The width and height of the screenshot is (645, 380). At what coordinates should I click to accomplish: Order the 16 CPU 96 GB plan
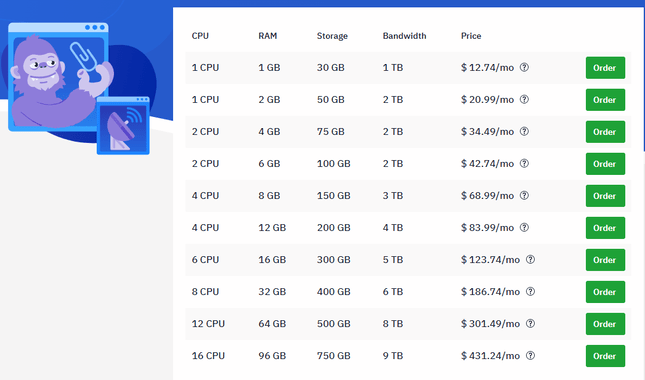[605, 356]
